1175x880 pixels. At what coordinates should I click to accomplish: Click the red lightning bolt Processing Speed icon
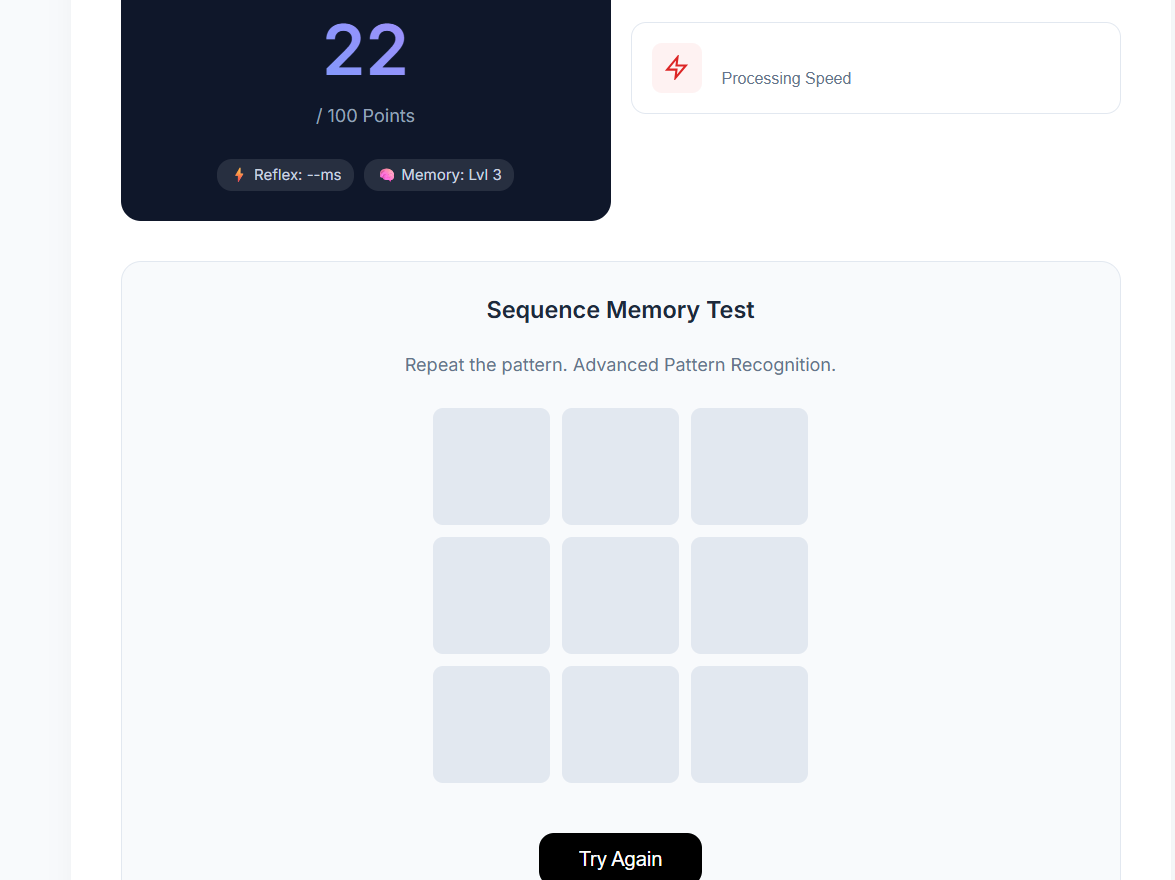(677, 68)
